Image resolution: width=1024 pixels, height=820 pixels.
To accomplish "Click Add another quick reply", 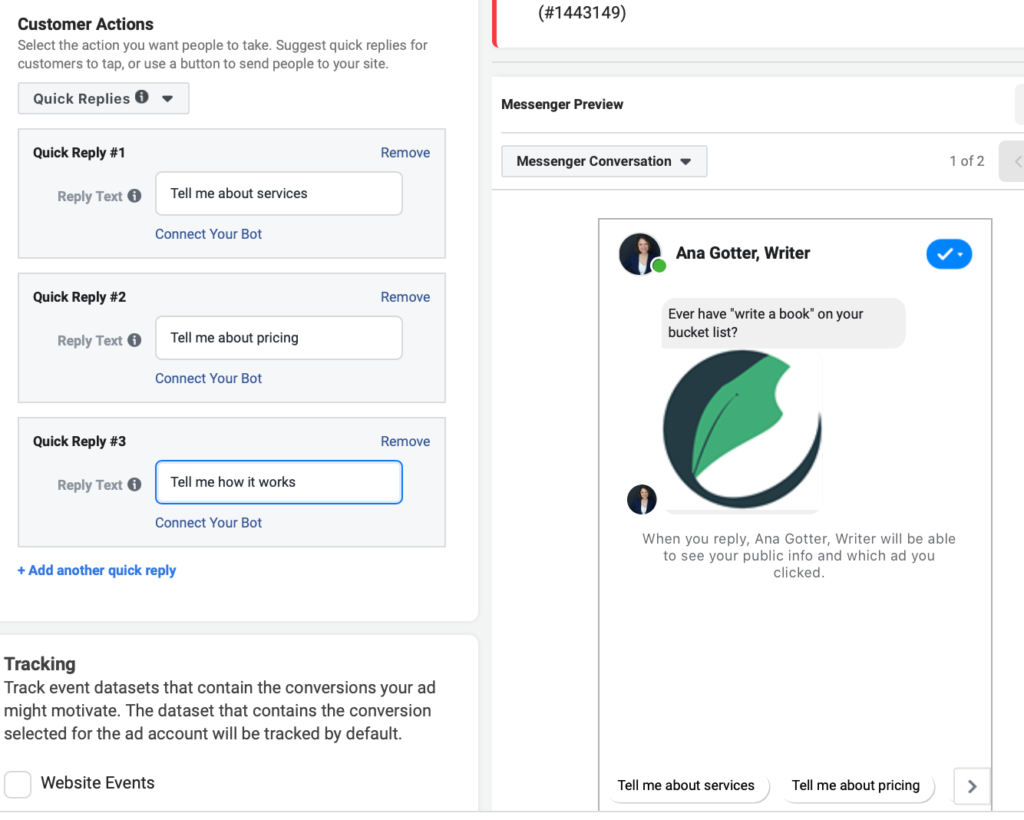I will (96, 570).
